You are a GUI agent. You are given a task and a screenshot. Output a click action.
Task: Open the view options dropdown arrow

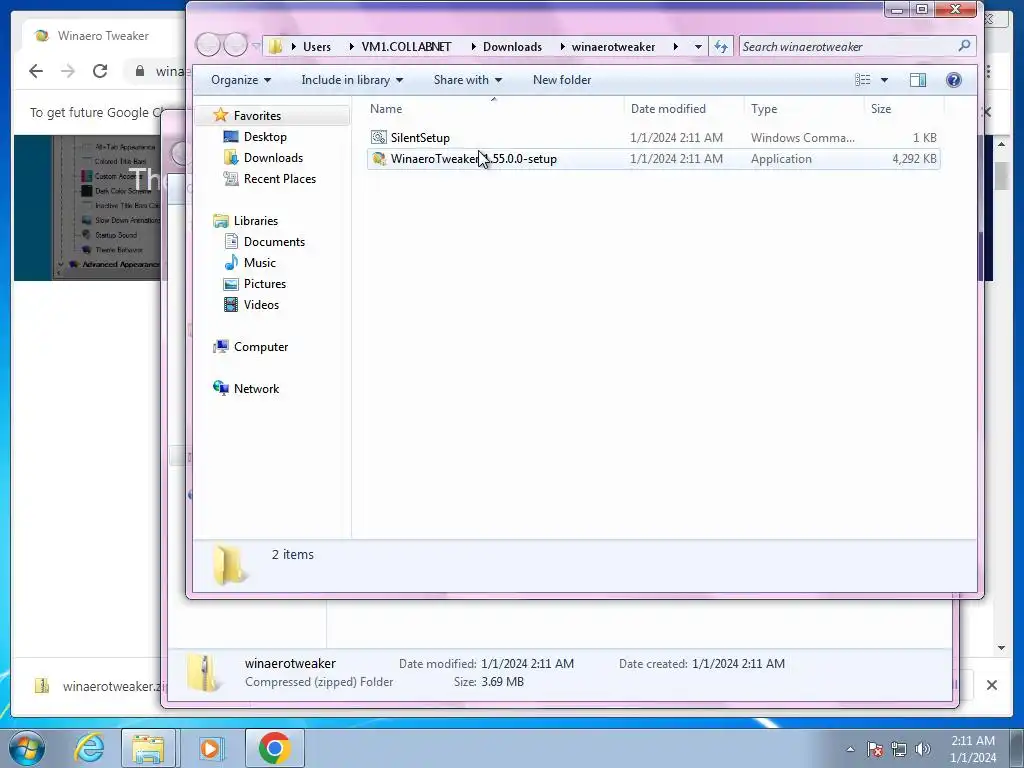[x=884, y=80]
